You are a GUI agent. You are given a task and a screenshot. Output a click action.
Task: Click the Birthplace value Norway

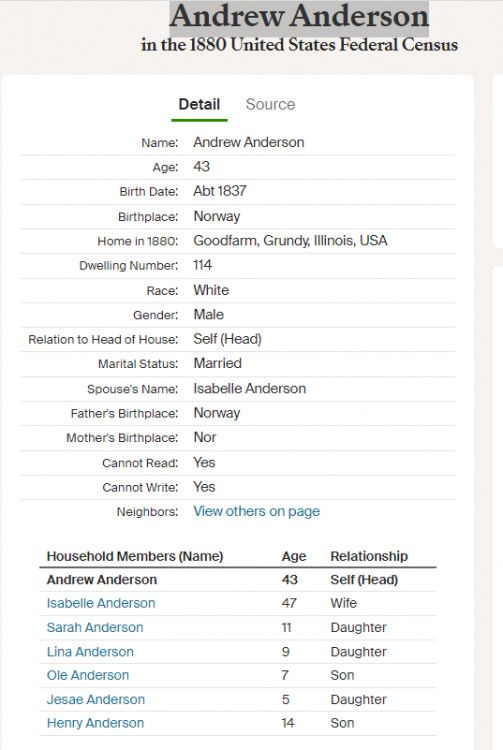(x=217, y=216)
